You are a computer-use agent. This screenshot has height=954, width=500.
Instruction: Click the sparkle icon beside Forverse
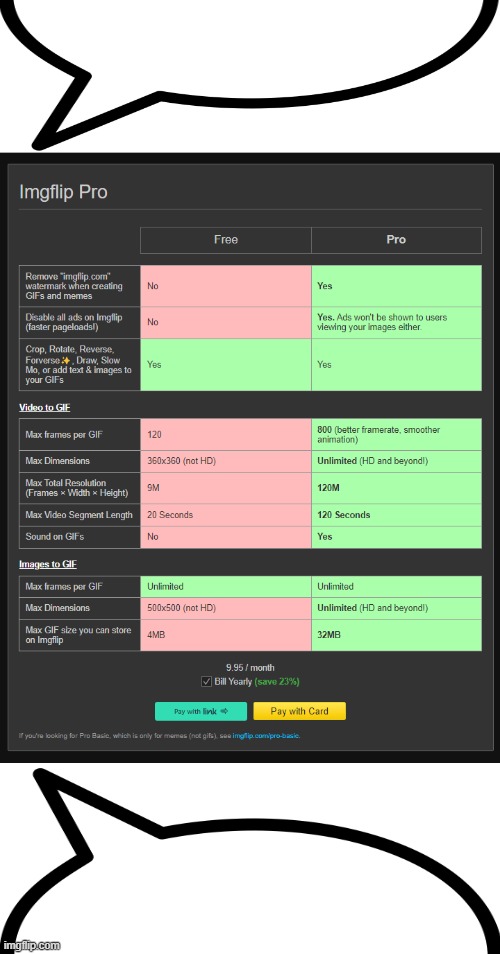(66, 360)
